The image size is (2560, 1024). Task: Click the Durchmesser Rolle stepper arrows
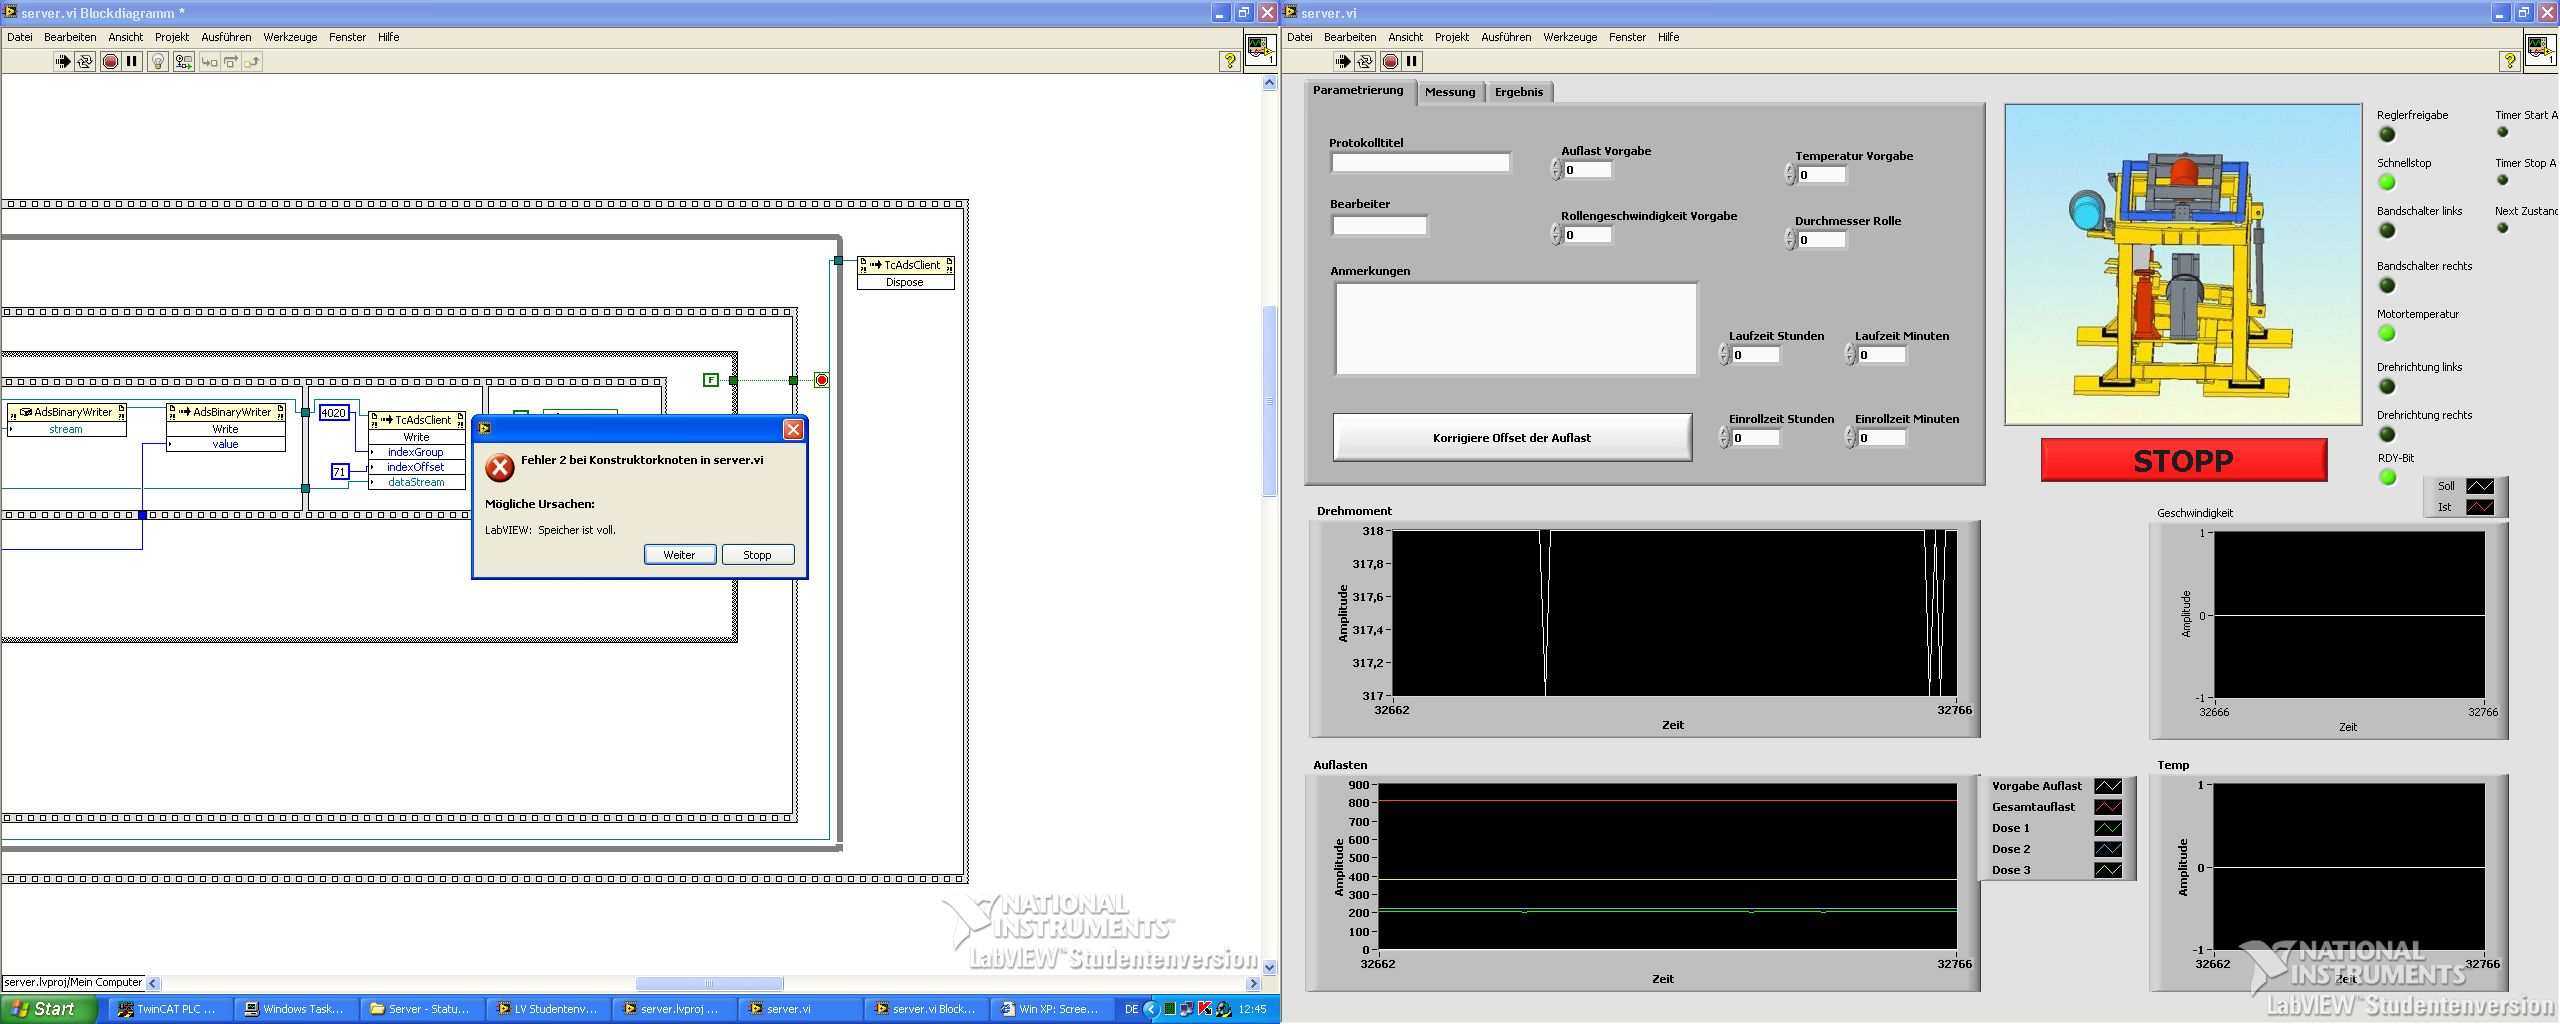point(1790,240)
